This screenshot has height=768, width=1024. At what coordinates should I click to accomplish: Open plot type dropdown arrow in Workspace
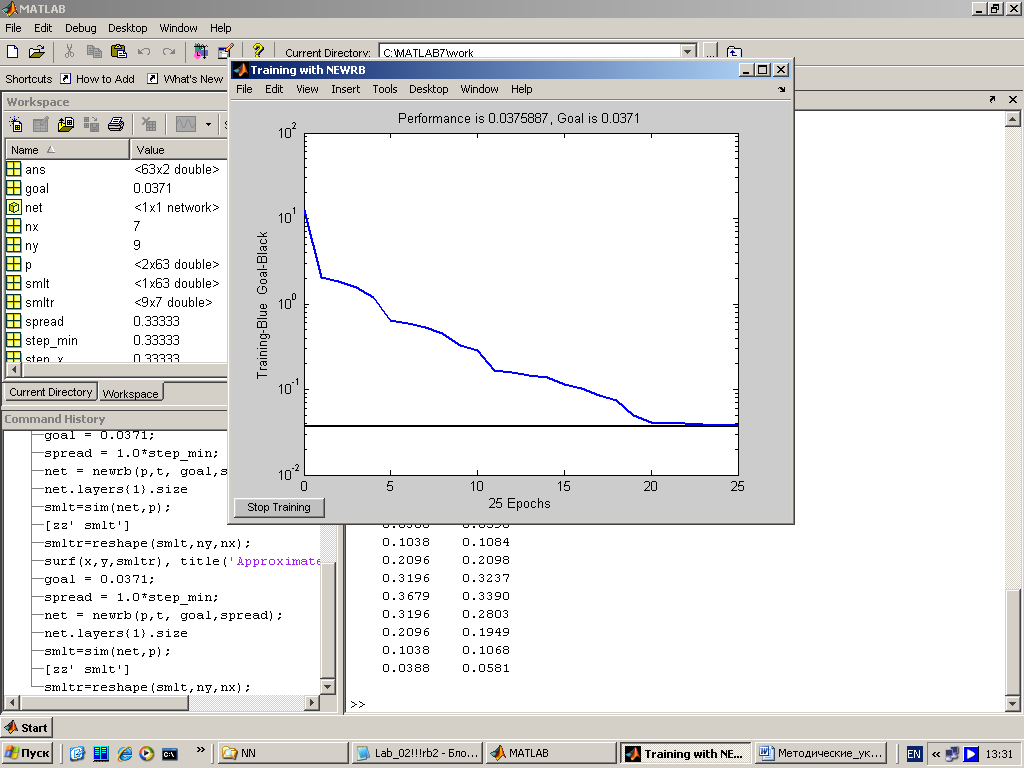(x=208, y=124)
